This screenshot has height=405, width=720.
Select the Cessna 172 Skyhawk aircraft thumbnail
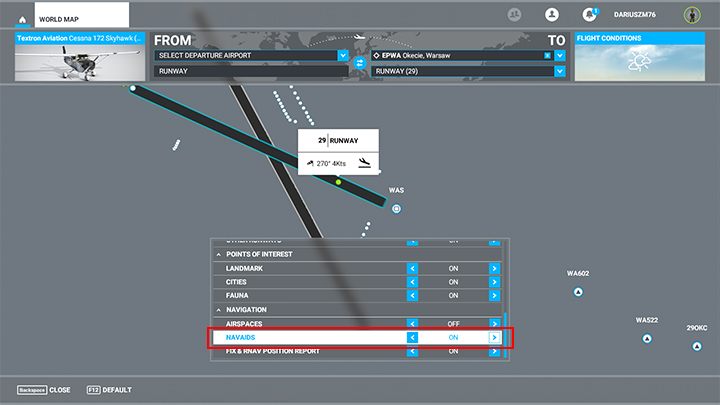tap(80, 57)
